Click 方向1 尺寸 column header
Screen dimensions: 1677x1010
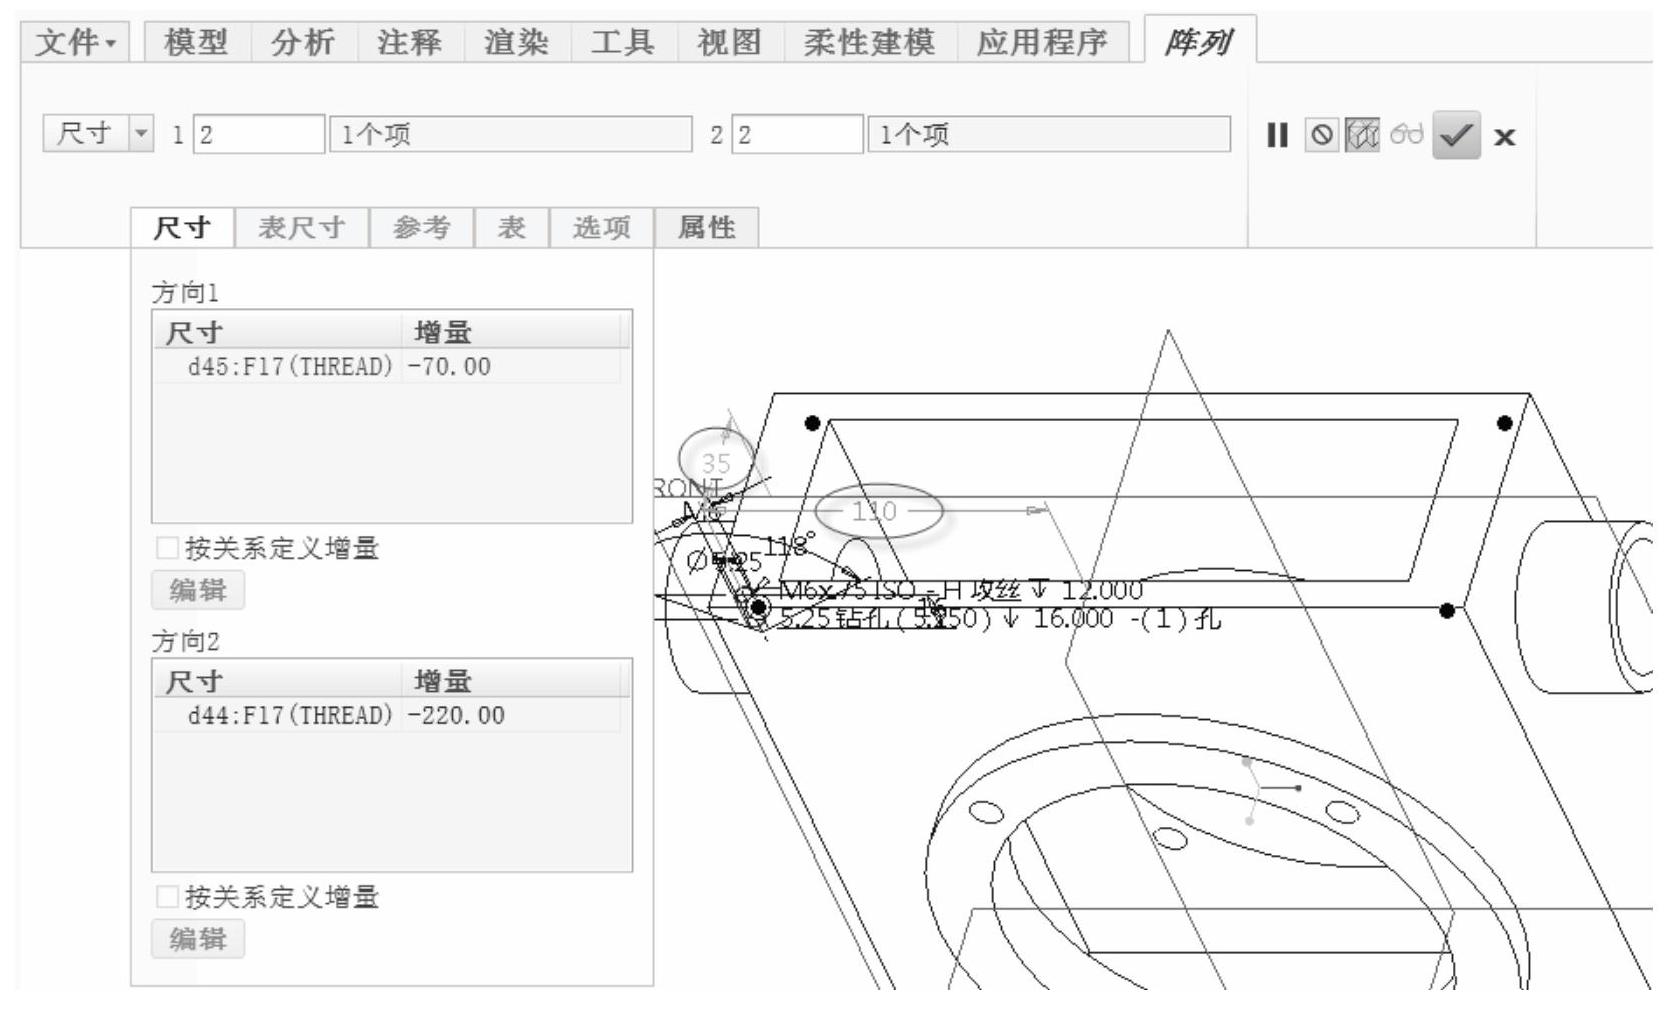(x=279, y=332)
